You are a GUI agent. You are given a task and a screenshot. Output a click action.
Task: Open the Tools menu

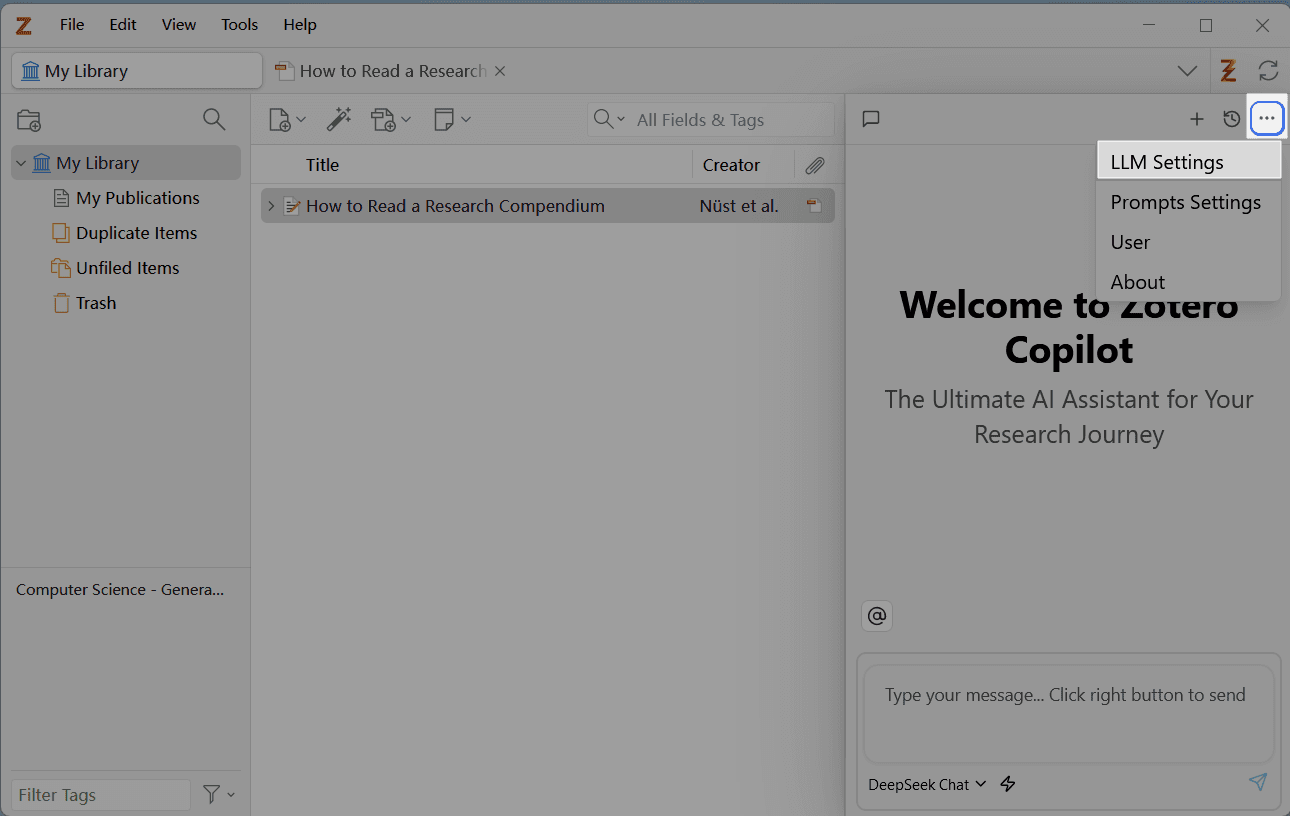[x=239, y=25]
